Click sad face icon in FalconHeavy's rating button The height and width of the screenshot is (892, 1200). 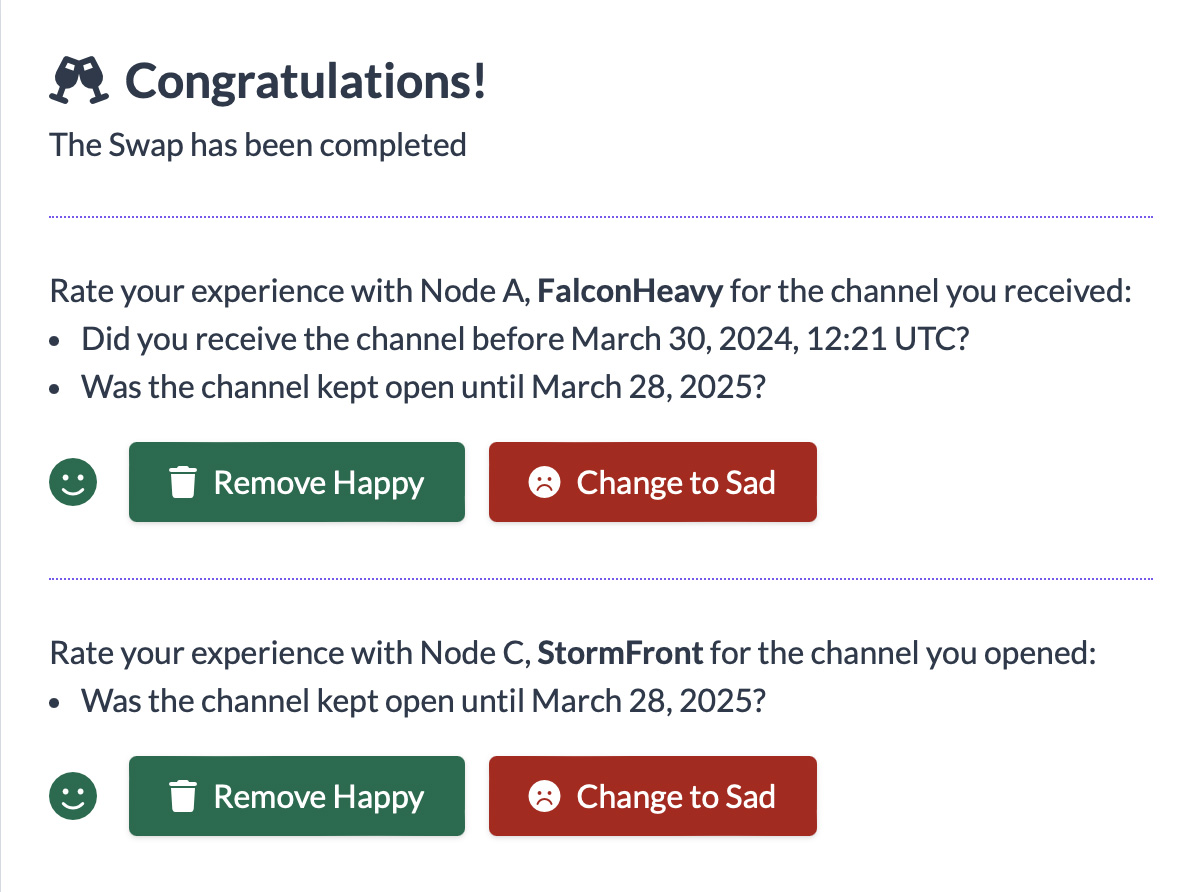[x=542, y=483]
